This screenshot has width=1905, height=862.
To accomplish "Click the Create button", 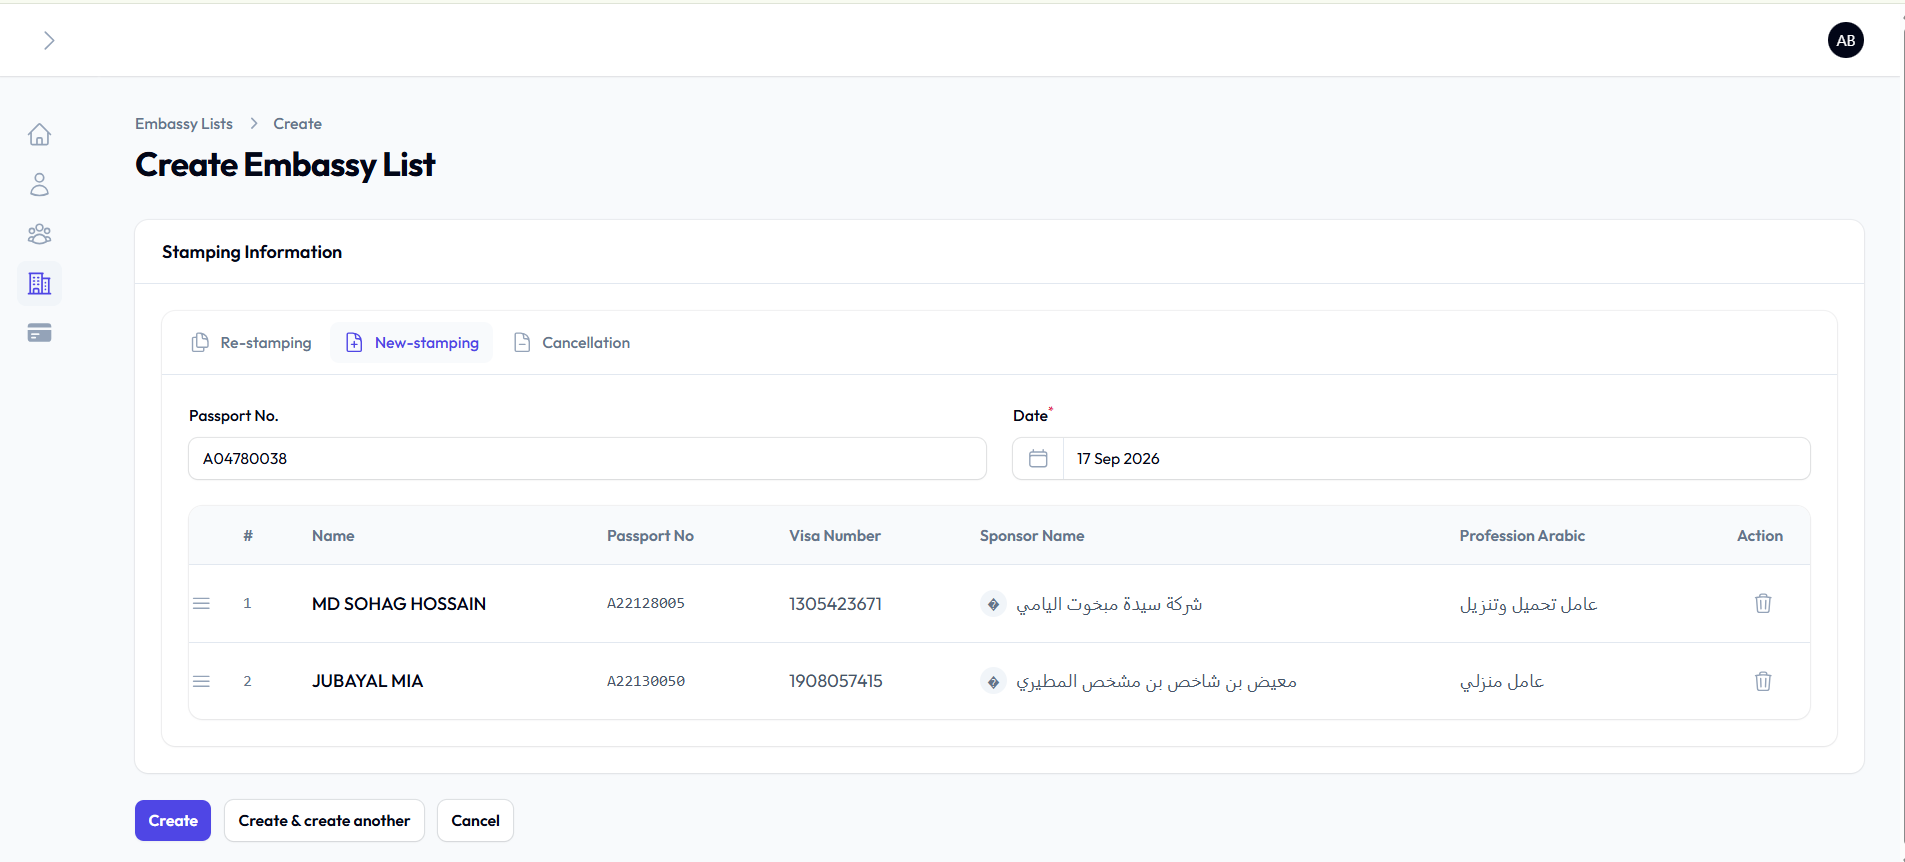I will point(173,821).
